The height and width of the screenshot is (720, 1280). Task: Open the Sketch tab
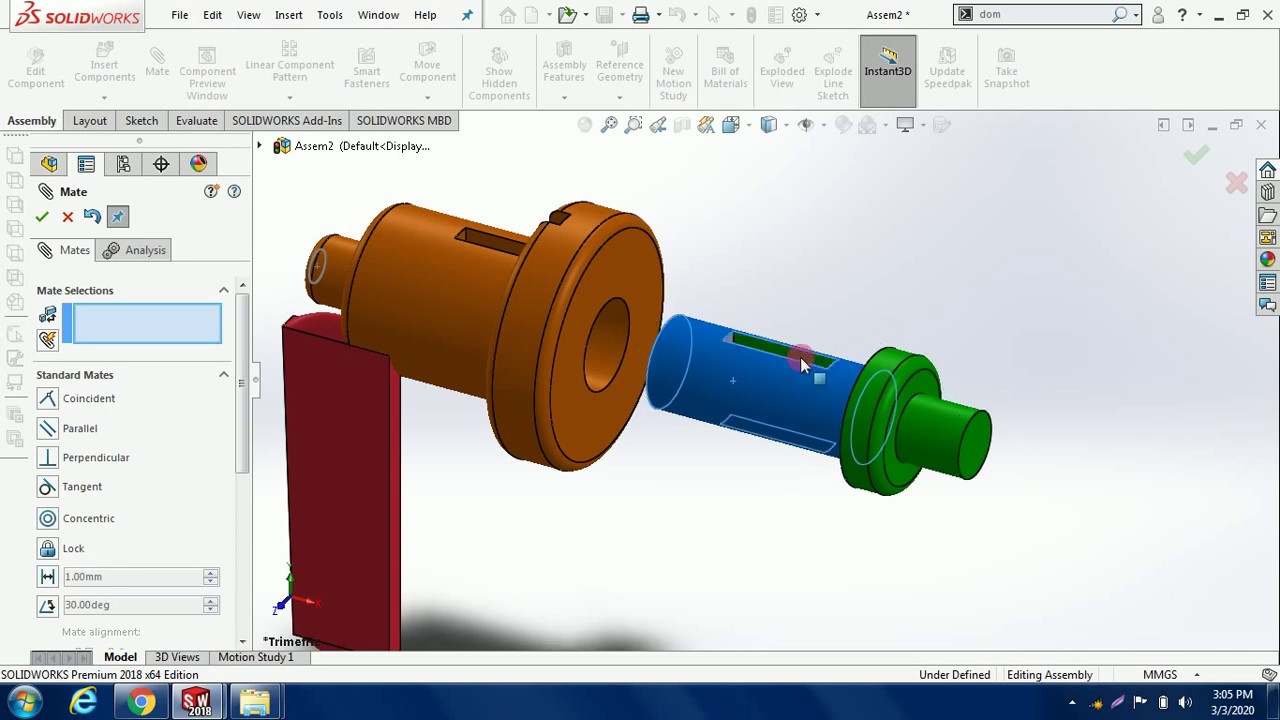[x=141, y=120]
